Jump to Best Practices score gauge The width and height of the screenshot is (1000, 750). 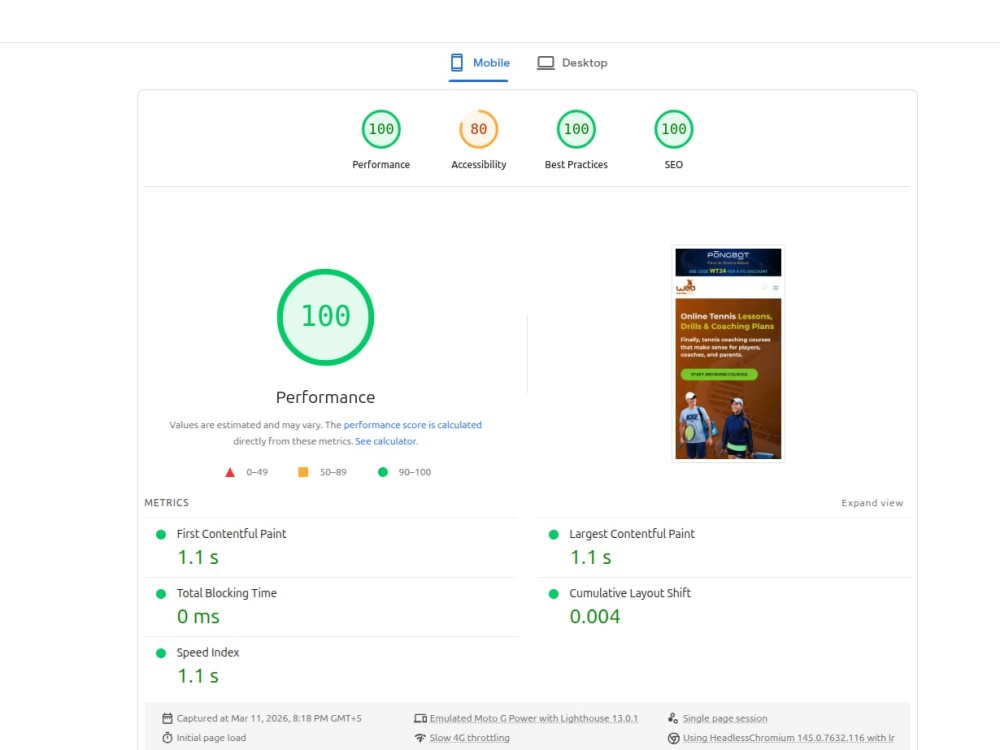click(x=576, y=129)
